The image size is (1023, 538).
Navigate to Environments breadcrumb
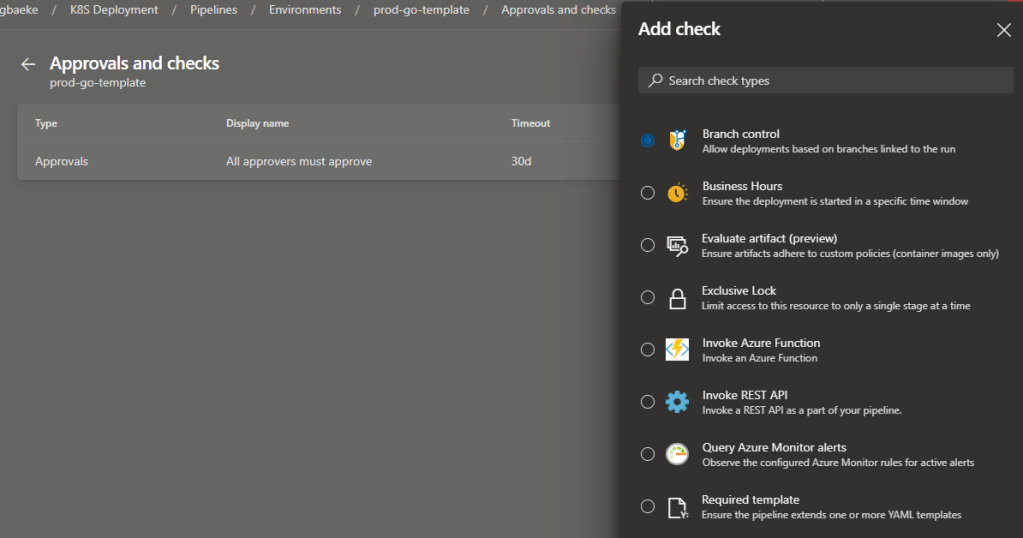pyautogui.click(x=305, y=10)
